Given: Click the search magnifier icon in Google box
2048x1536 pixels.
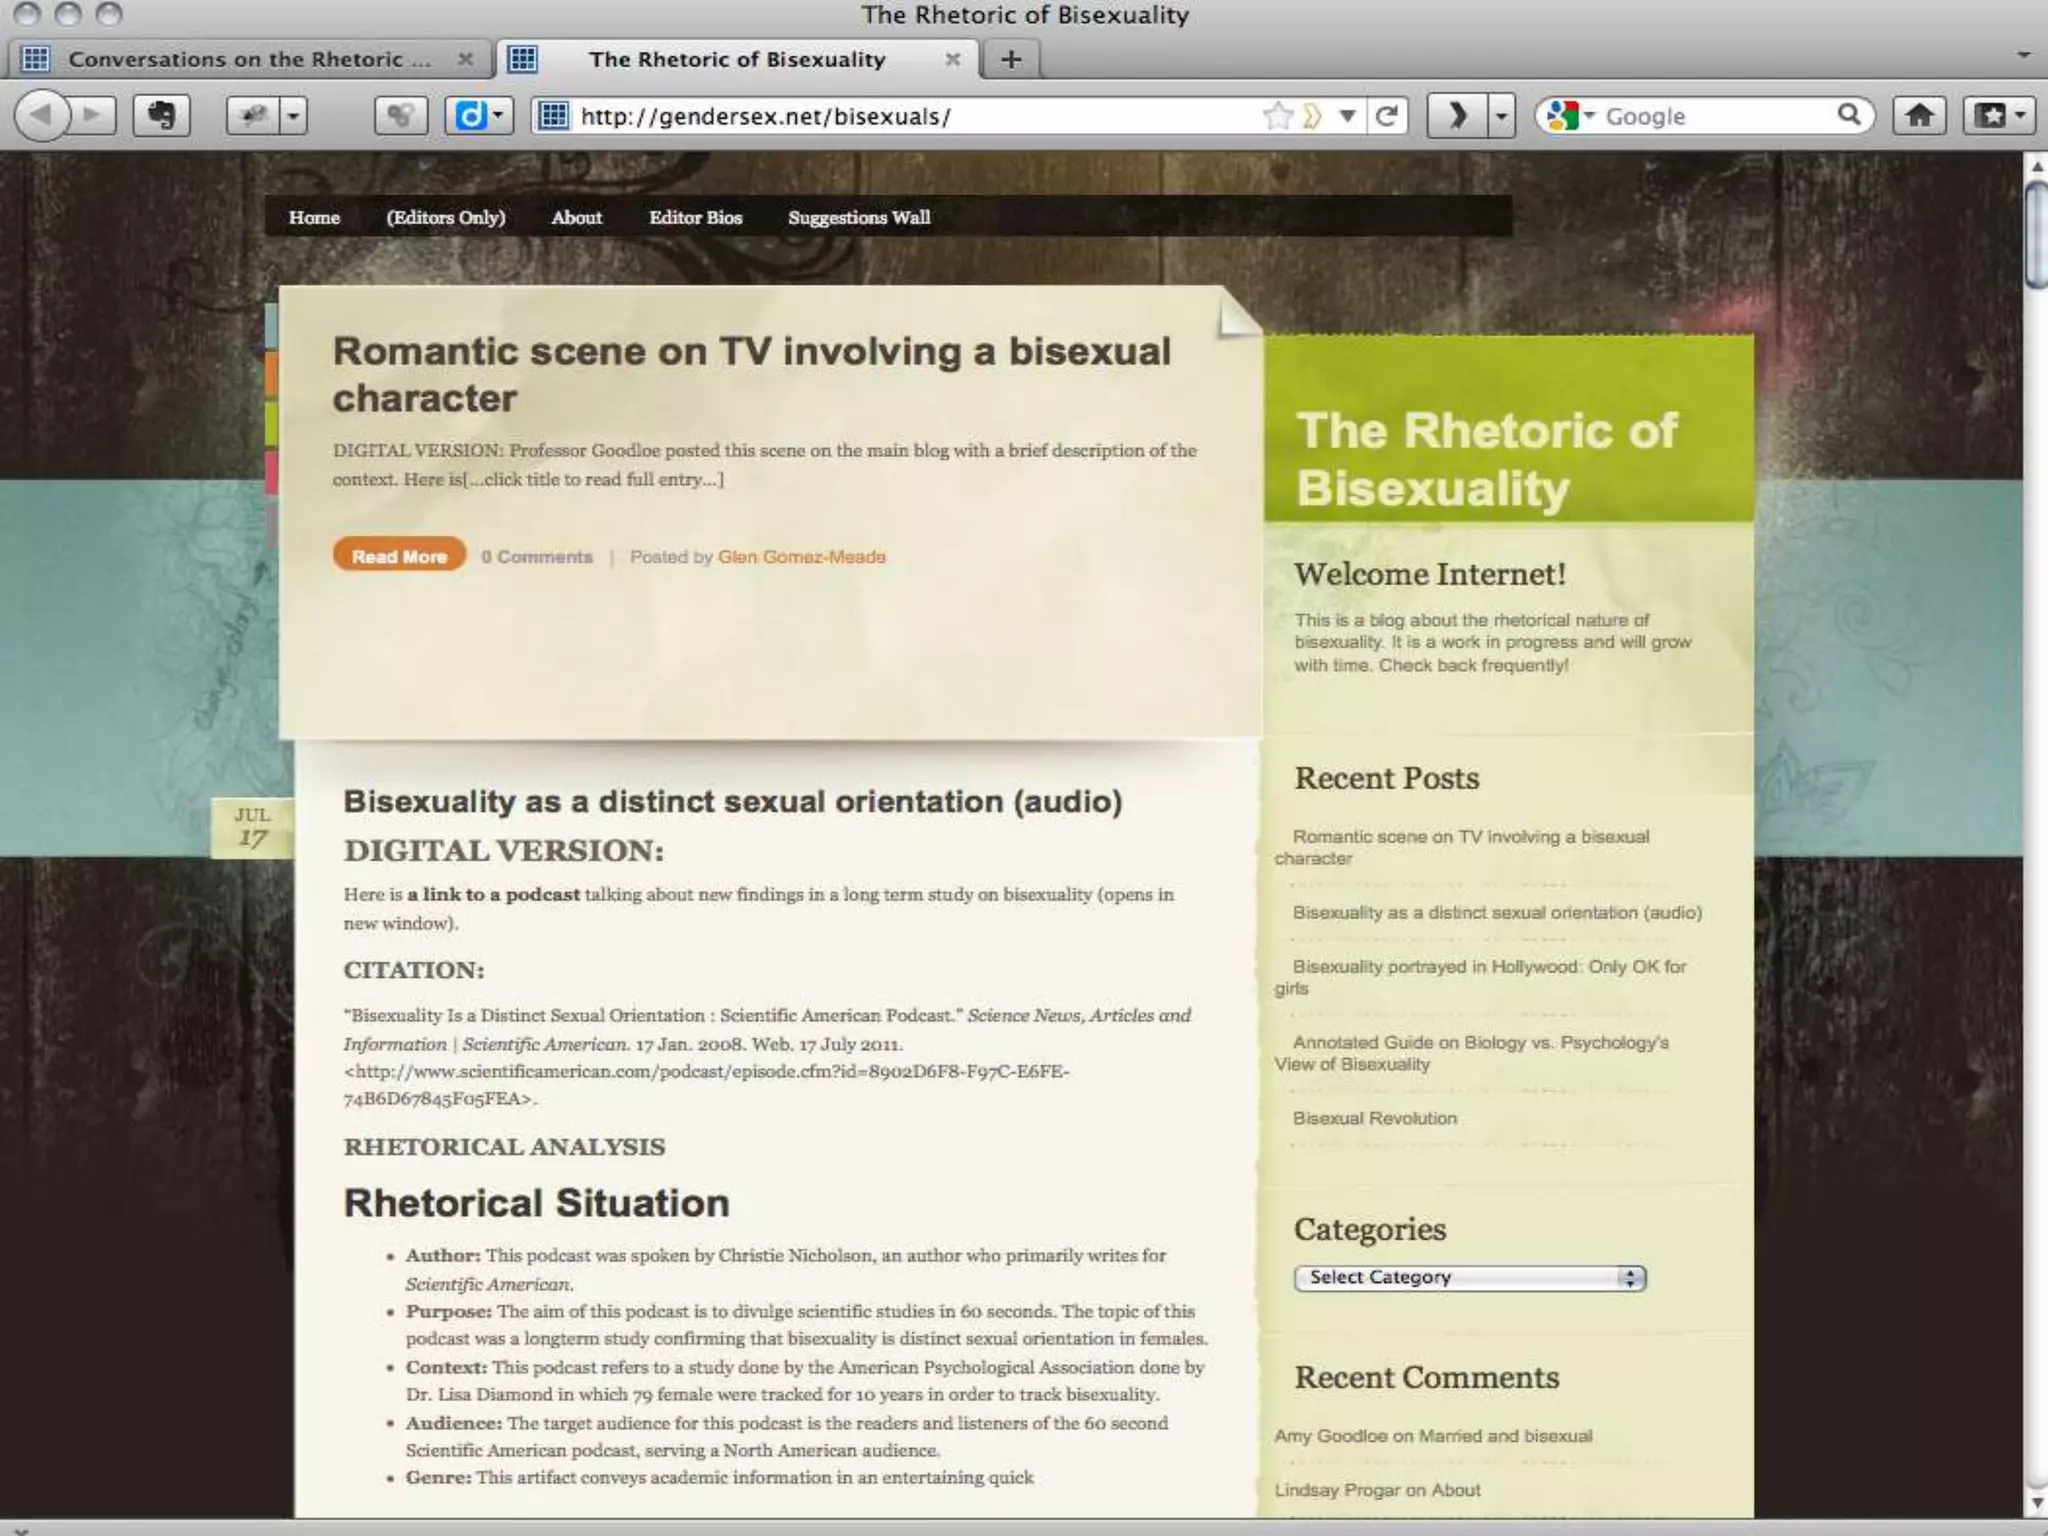Looking at the screenshot, I should pos(1849,116).
